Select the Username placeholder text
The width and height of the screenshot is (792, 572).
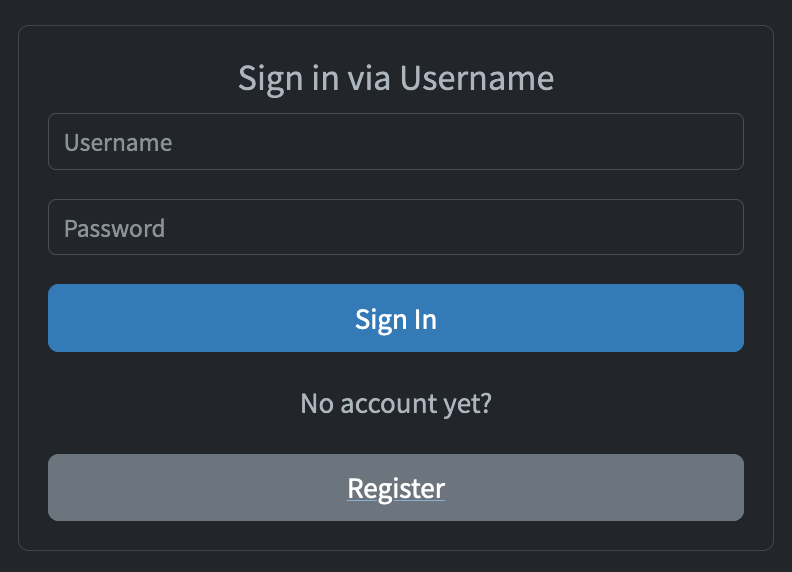click(x=118, y=142)
